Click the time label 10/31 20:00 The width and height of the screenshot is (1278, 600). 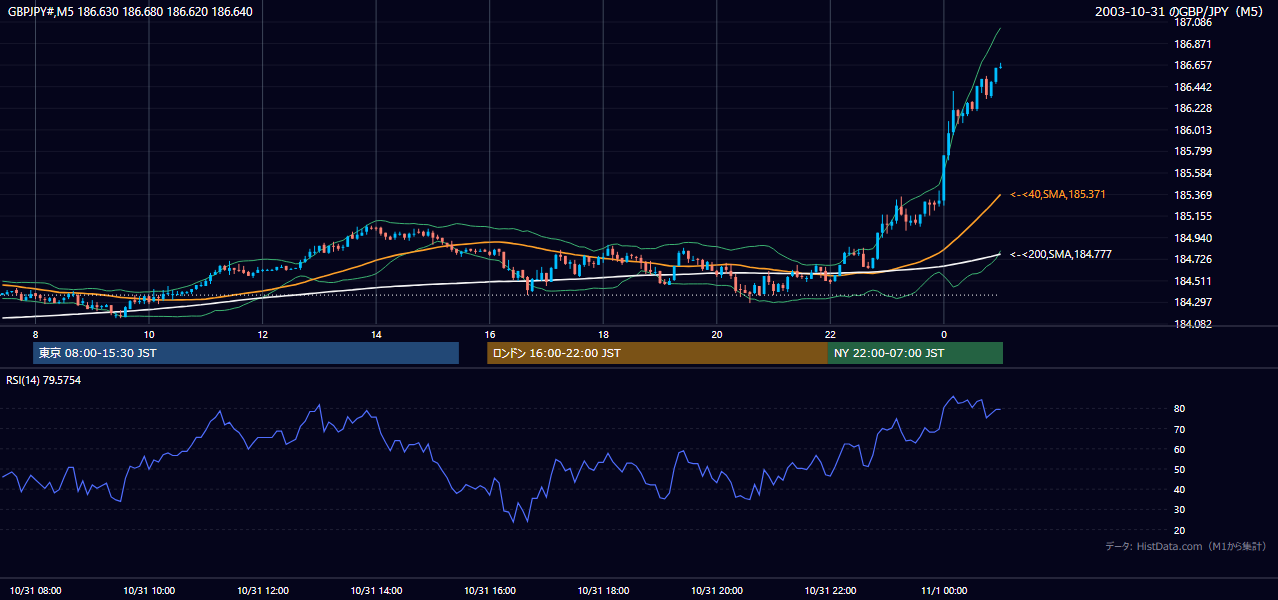[x=717, y=591]
